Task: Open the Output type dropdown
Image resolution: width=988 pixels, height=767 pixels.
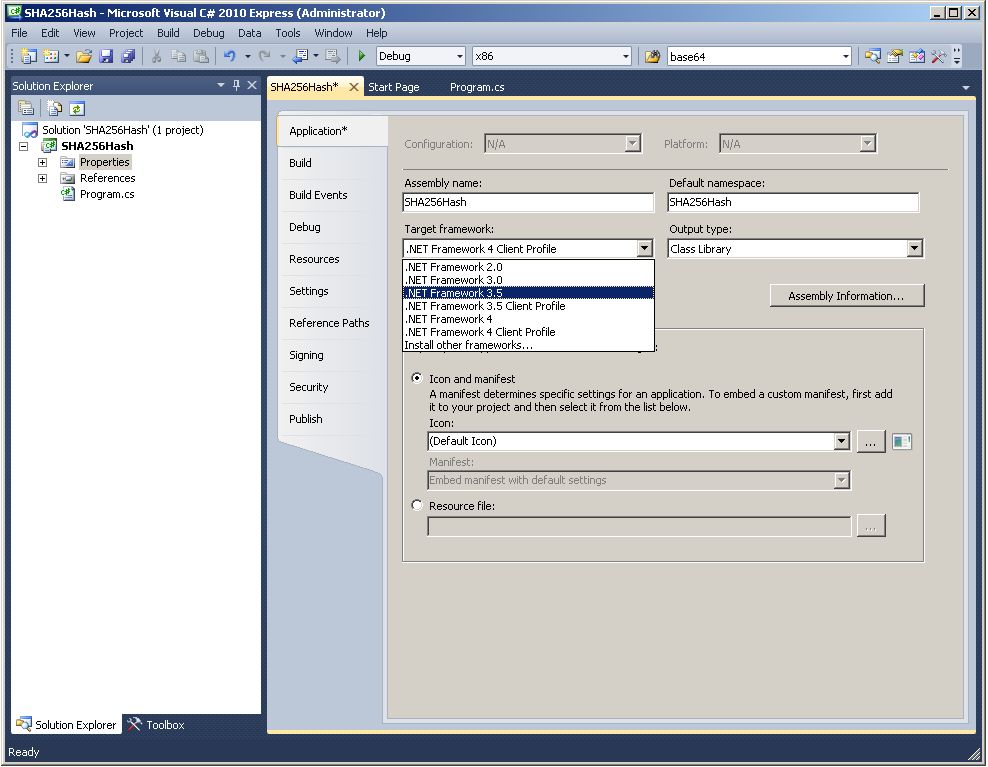Action: click(914, 249)
